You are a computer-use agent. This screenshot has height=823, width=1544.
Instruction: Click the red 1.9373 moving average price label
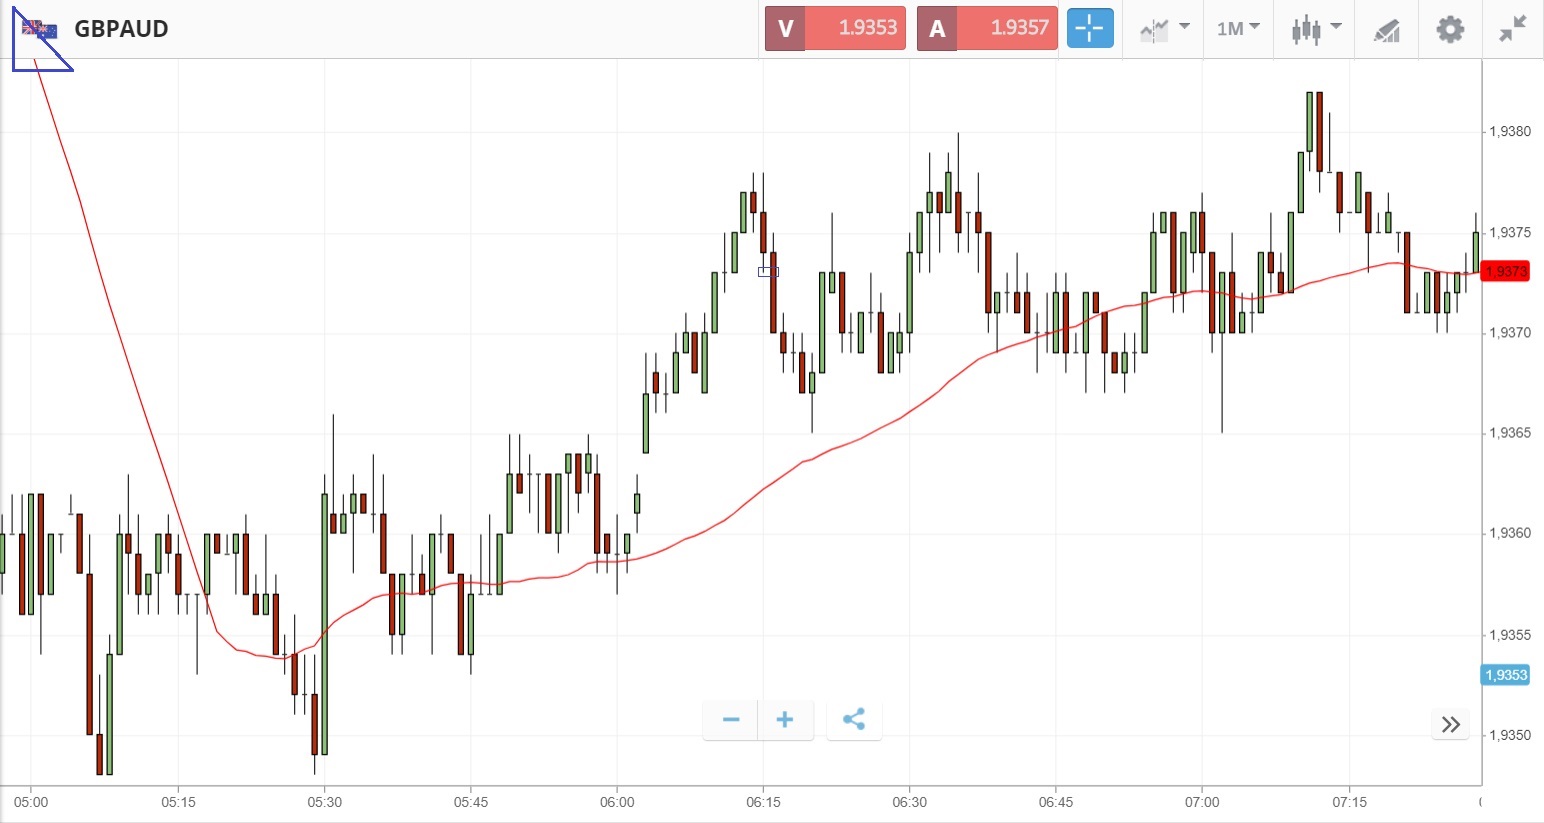point(1505,272)
